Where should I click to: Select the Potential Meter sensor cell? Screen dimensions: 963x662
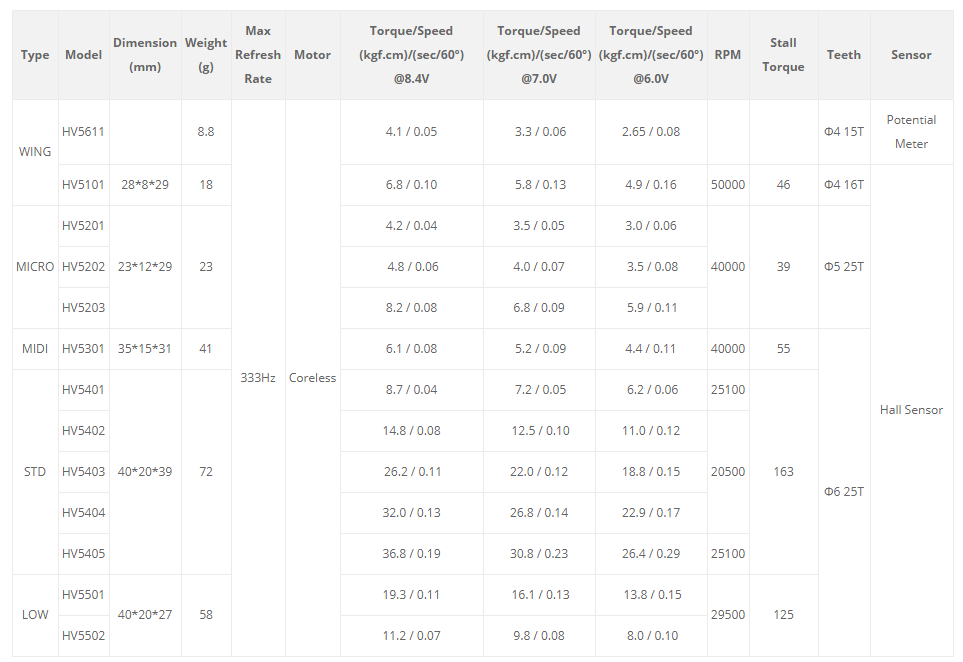[x=911, y=132]
